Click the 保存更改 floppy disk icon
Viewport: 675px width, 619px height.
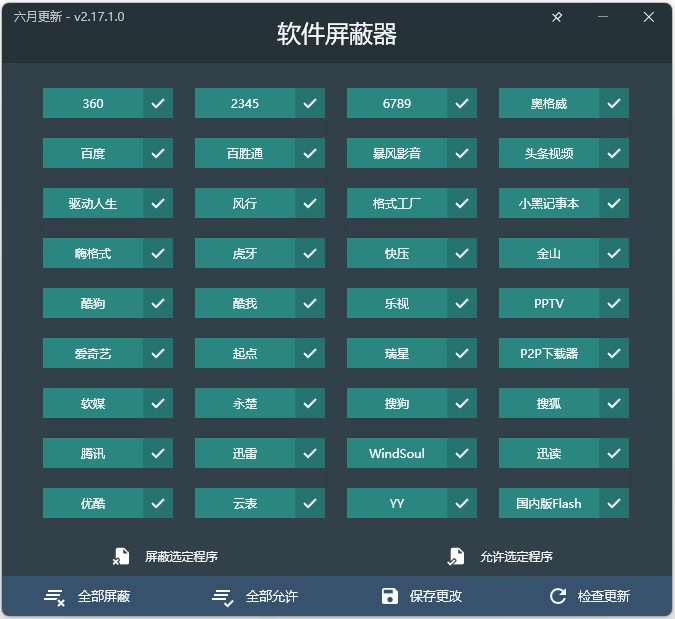pos(390,597)
